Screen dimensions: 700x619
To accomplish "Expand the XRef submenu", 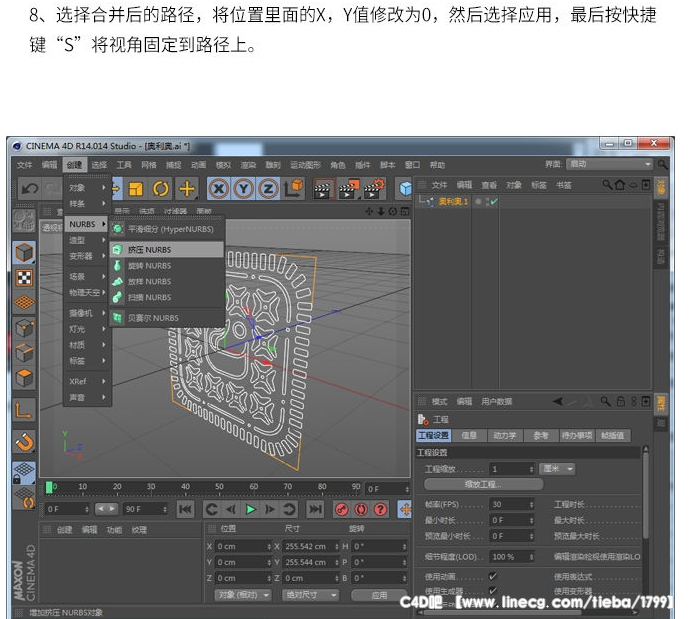I will (x=88, y=382).
